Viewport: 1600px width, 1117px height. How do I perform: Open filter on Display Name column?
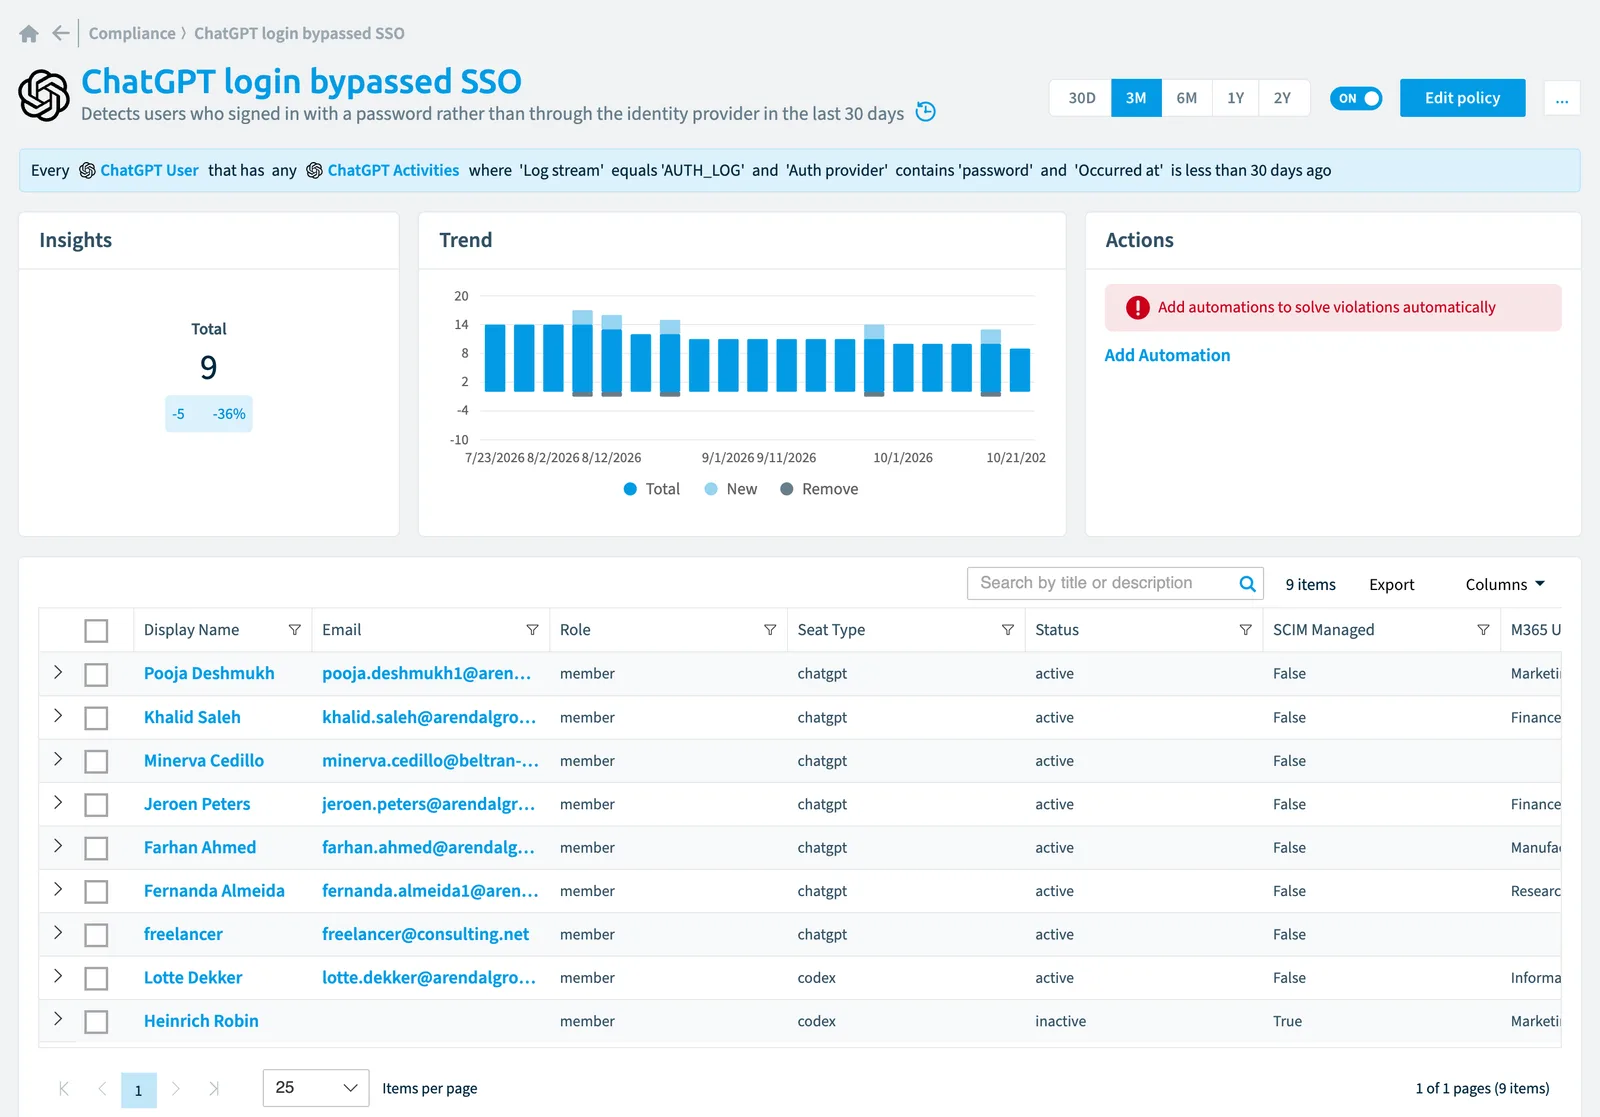point(294,630)
